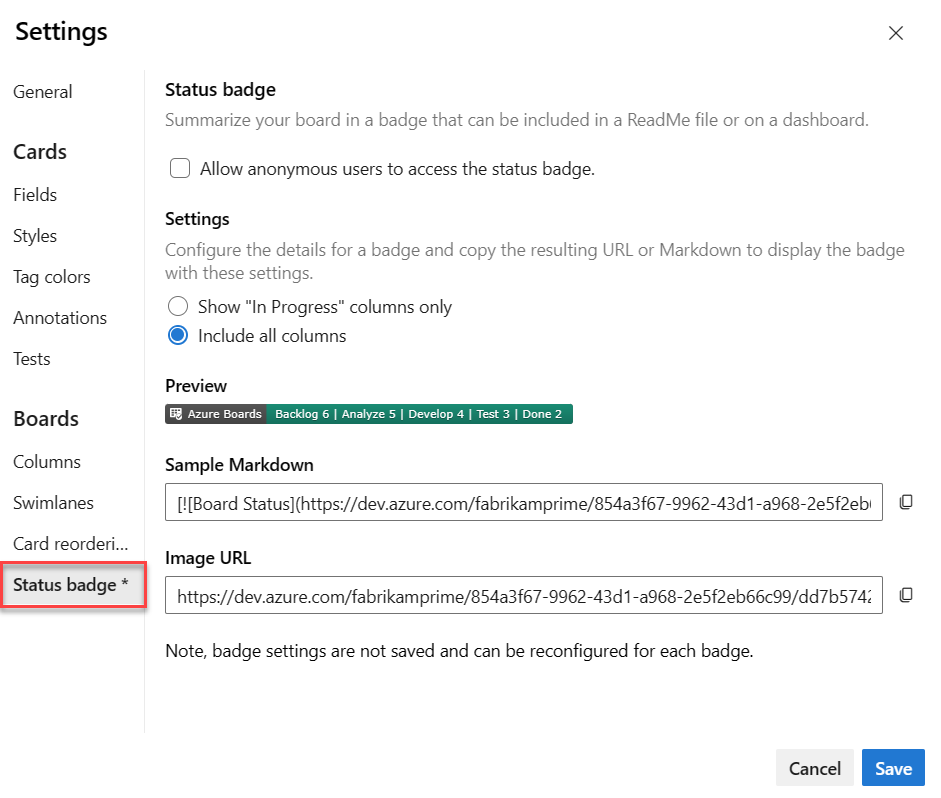Select Include all columns option
This screenshot has height=798, width=941.
(x=178, y=335)
